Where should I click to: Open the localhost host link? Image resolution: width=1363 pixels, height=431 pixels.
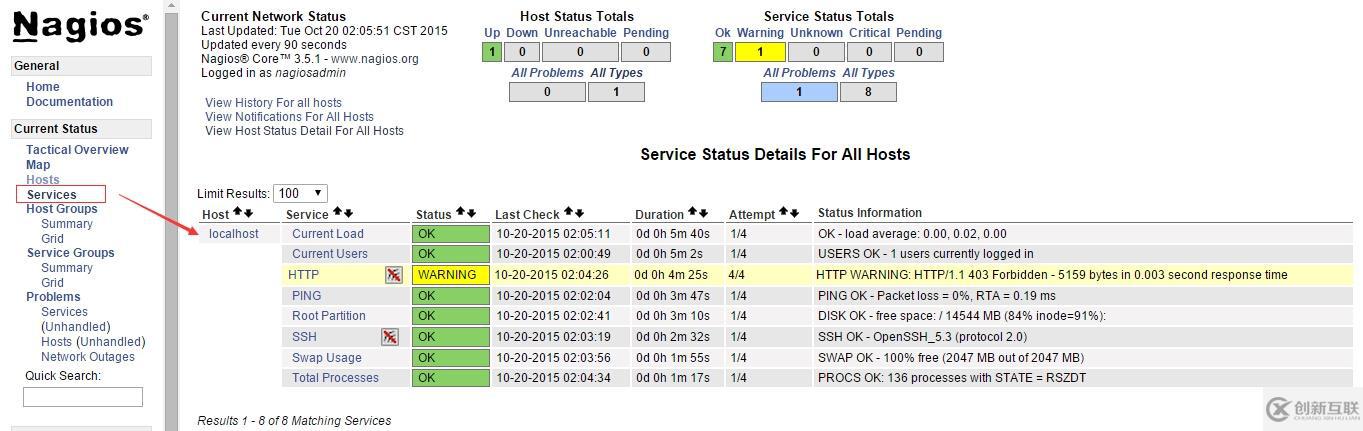point(234,234)
